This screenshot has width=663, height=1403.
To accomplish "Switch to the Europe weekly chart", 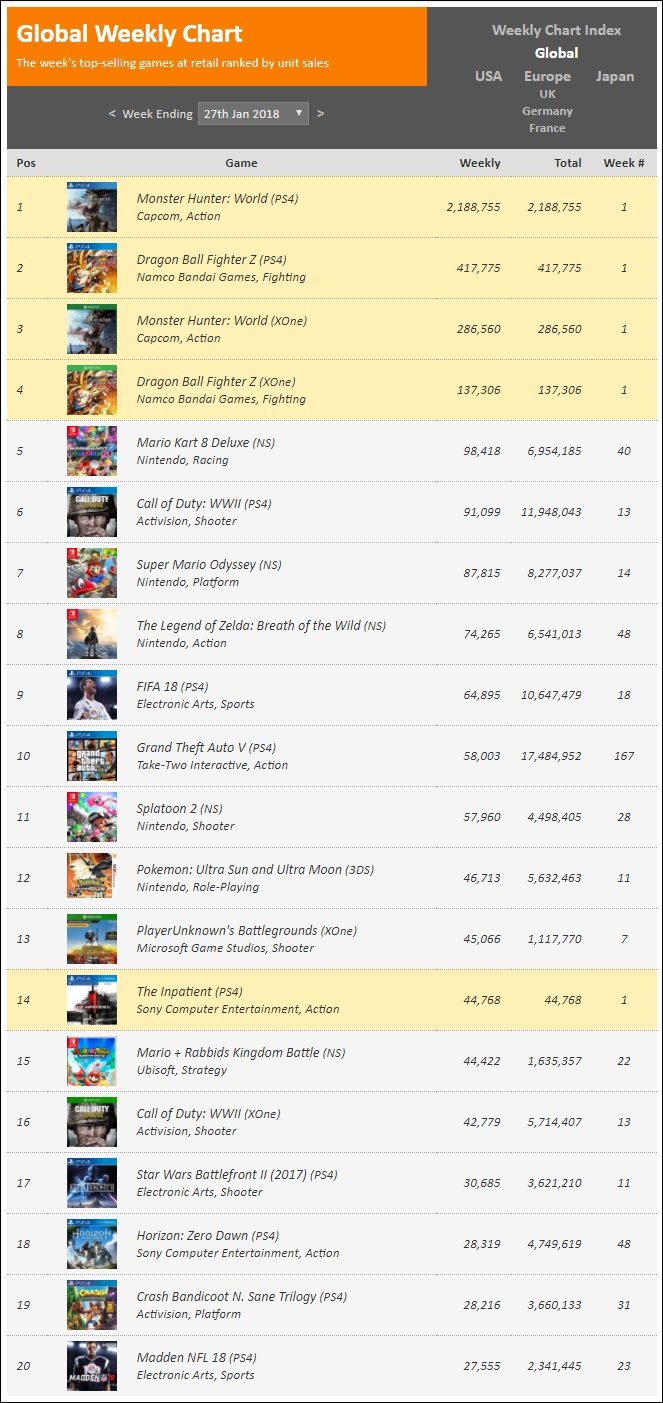I will [547, 76].
